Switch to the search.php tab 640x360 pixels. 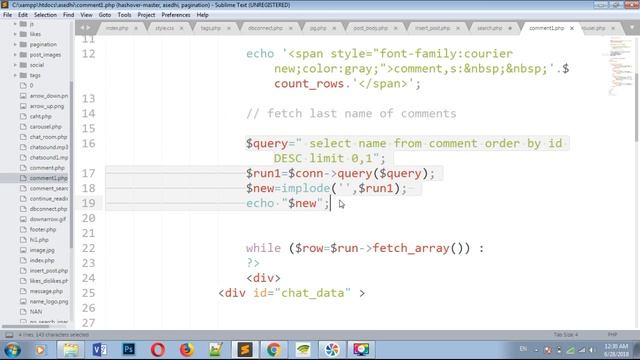490,28
